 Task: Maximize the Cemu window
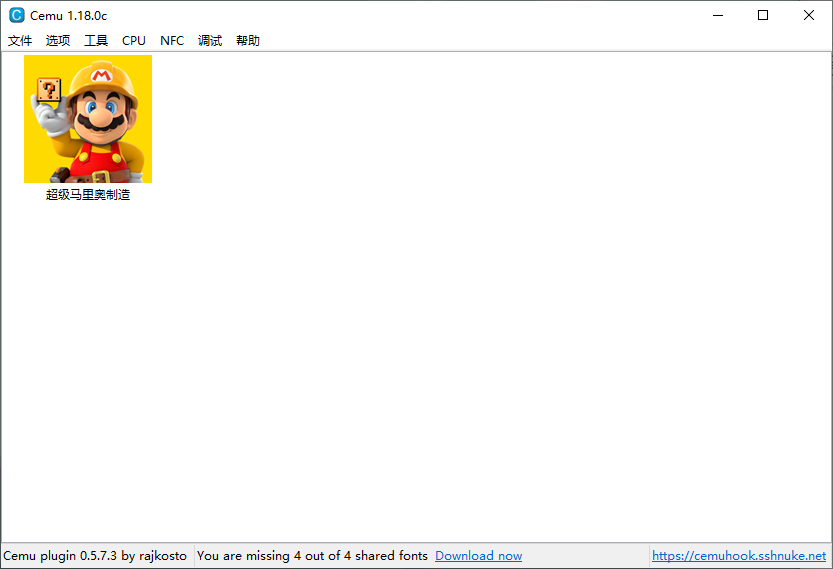click(x=763, y=15)
